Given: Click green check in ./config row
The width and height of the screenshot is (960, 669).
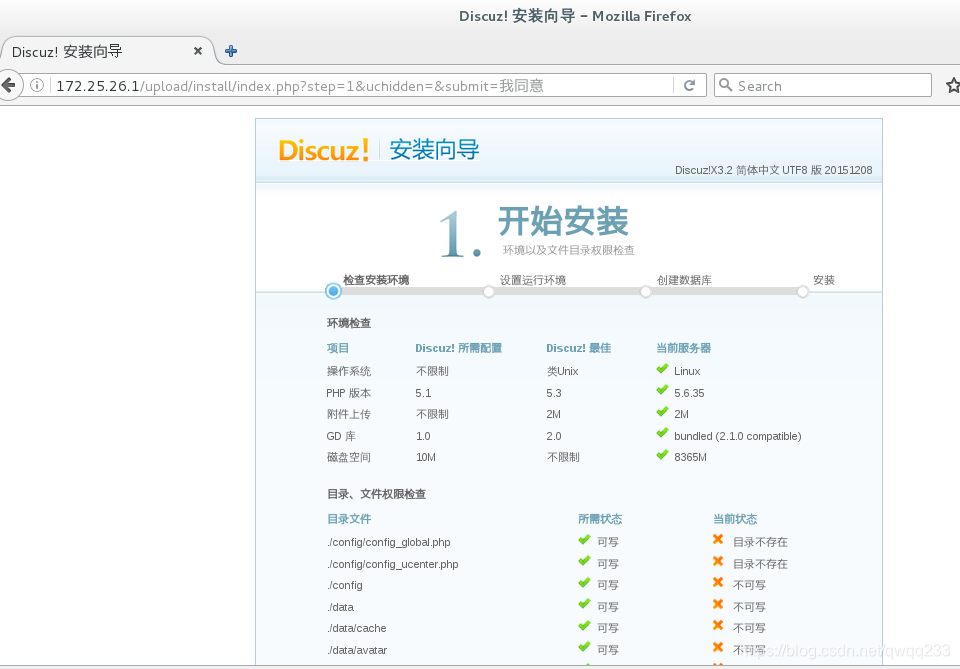Looking at the screenshot, I should point(584,583).
